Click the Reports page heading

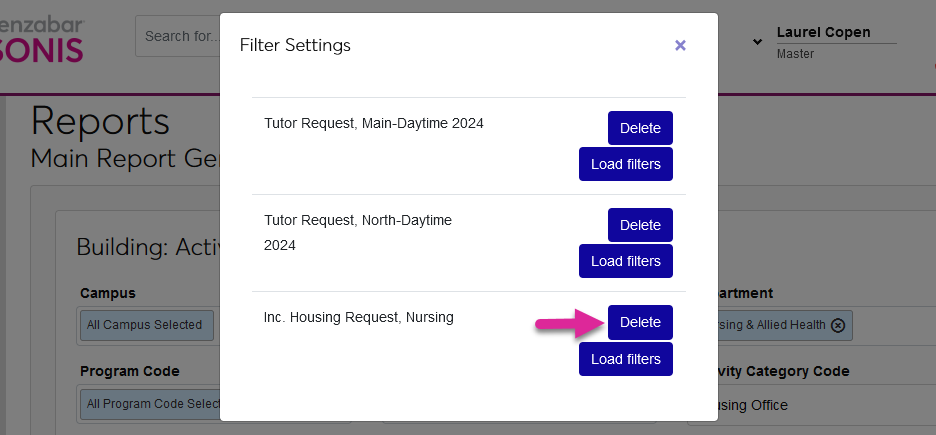pos(100,120)
